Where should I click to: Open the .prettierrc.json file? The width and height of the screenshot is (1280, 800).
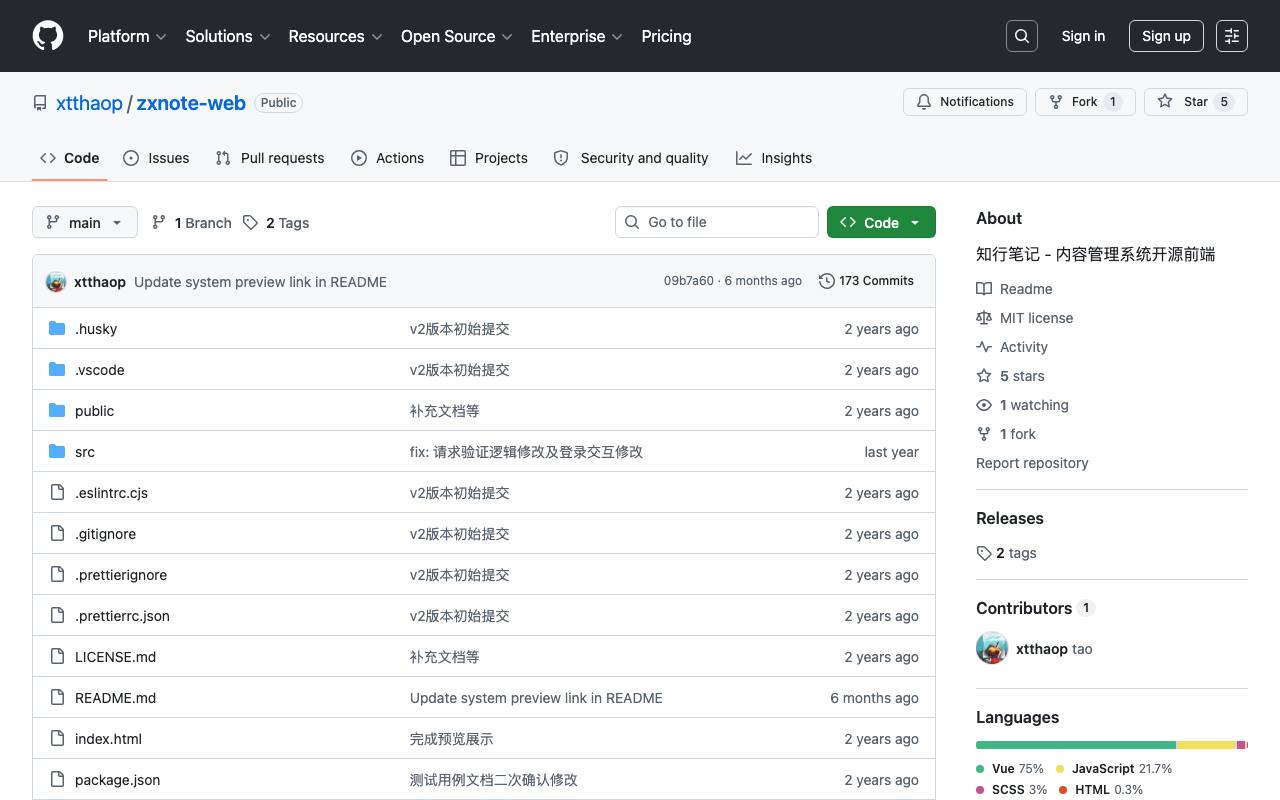122,616
